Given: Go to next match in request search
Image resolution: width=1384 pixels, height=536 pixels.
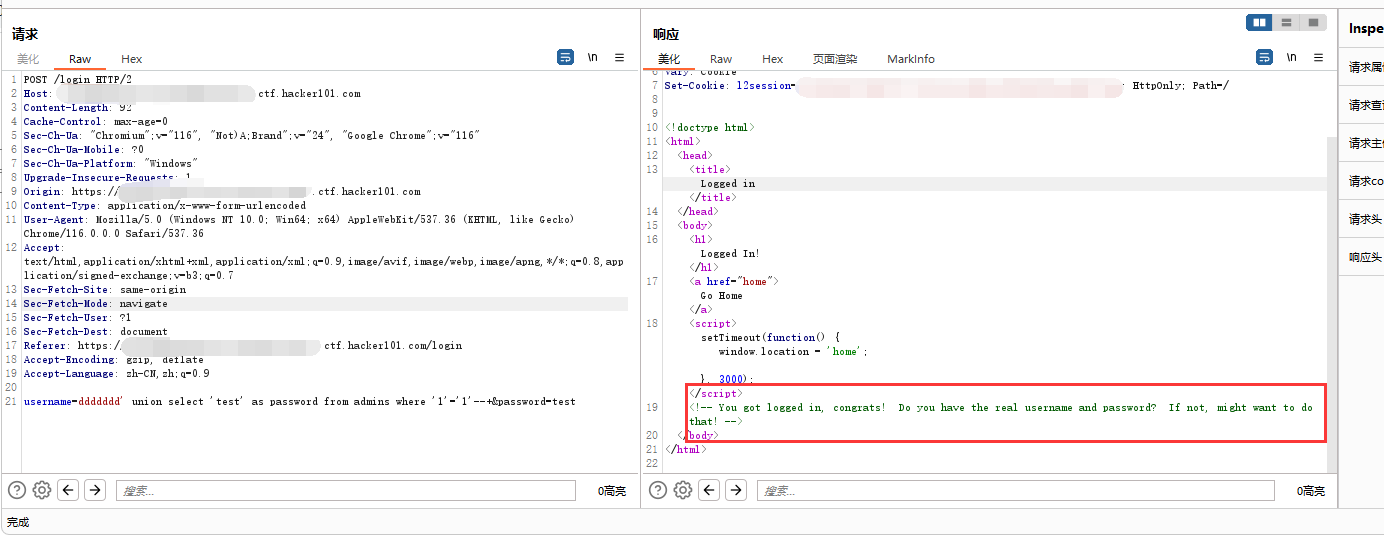Looking at the screenshot, I should (95, 490).
